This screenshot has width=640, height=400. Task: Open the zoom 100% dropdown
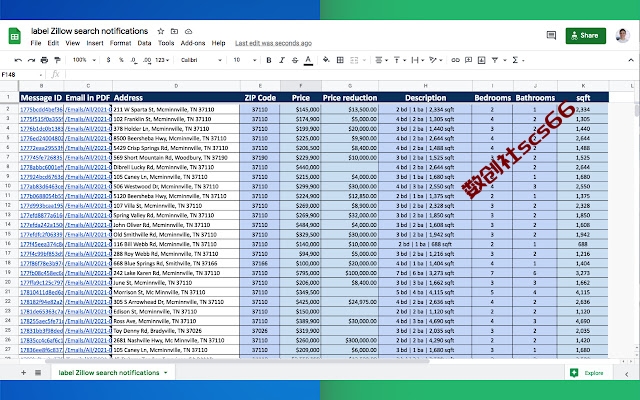pos(84,60)
